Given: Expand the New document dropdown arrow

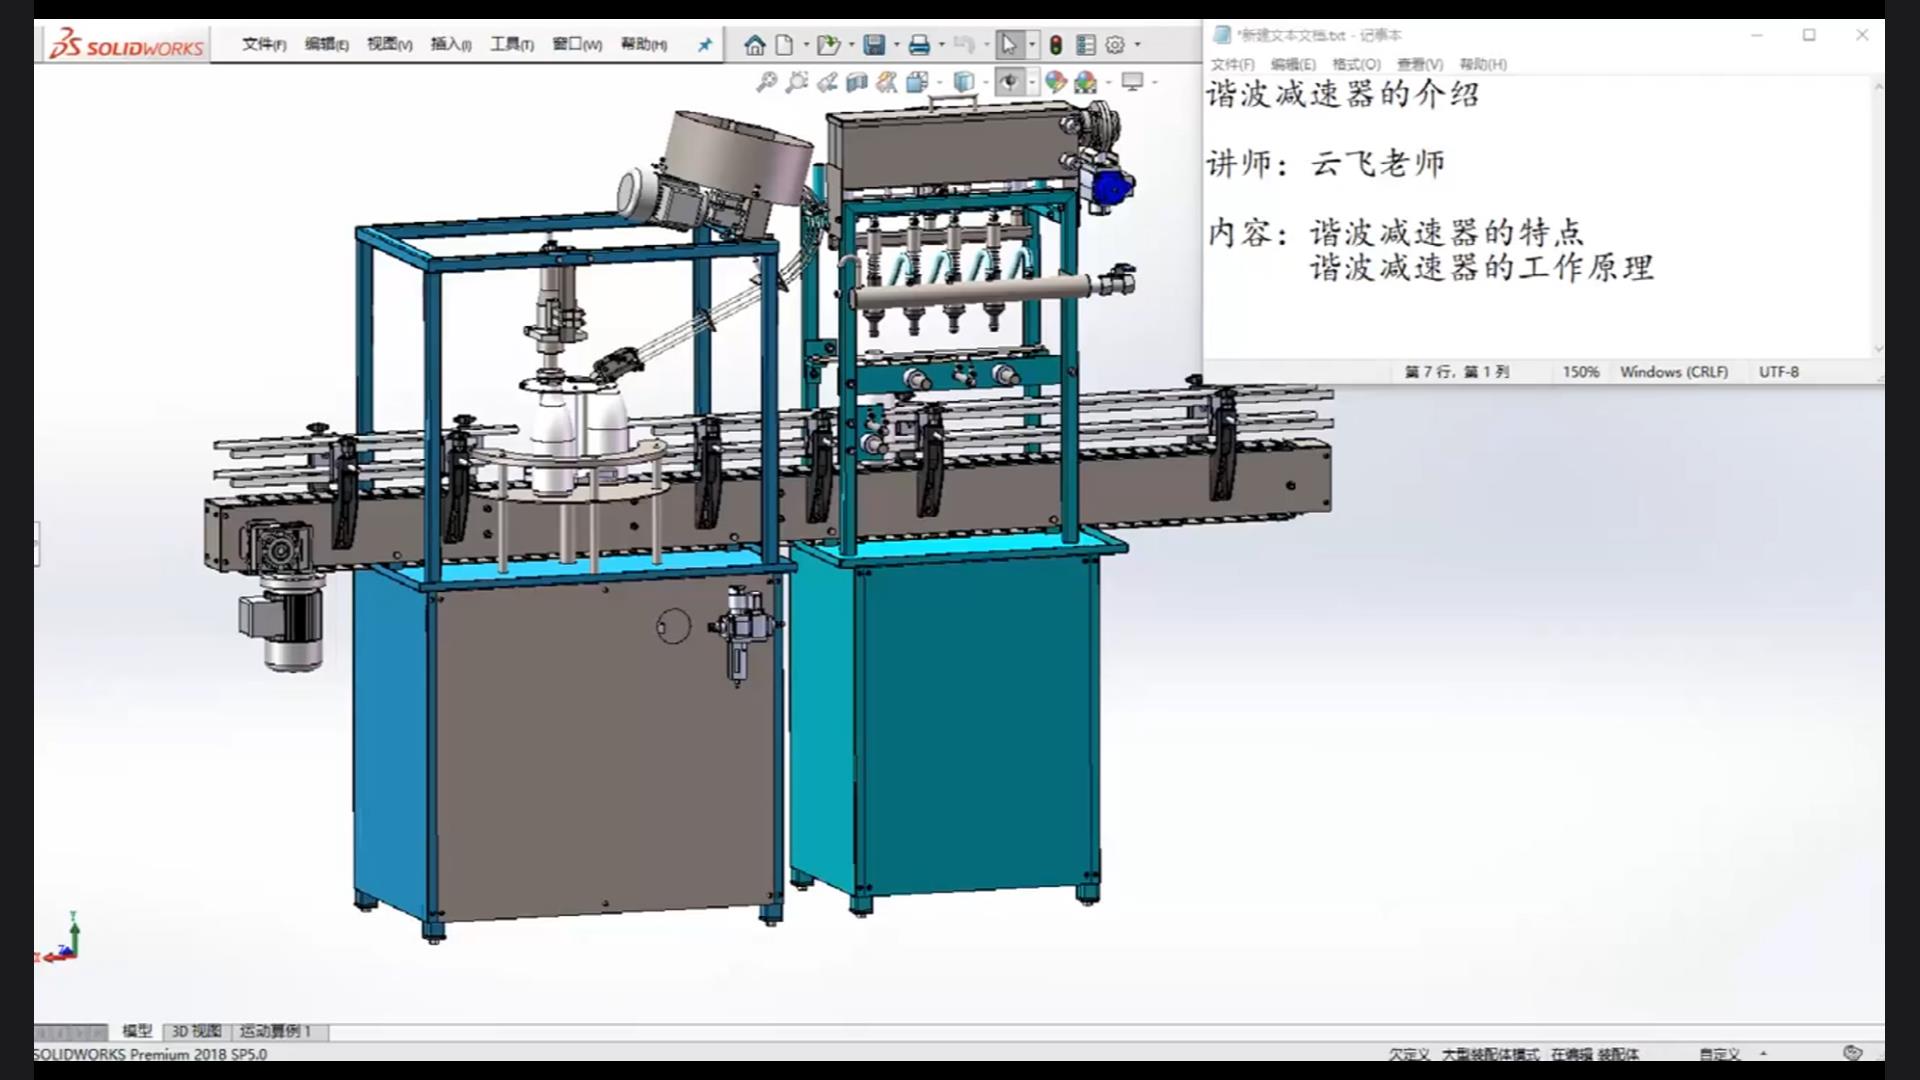Looking at the screenshot, I should point(806,45).
